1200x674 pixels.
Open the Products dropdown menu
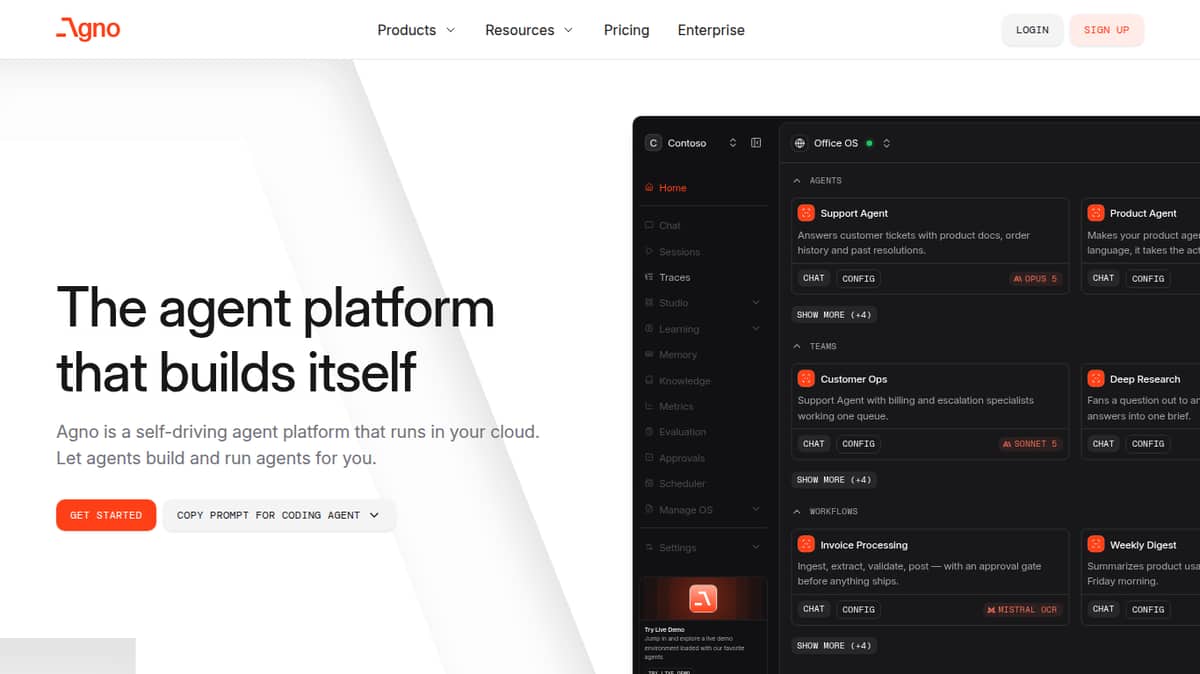click(416, 30)
